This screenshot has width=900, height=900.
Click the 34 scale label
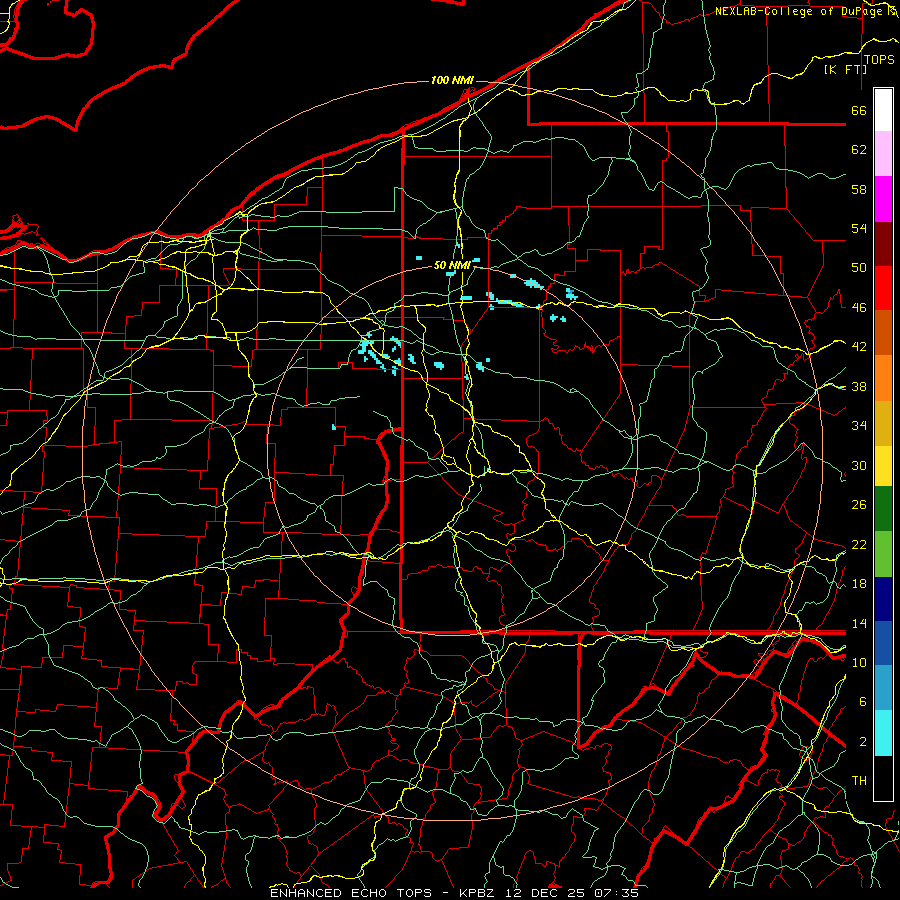pyautogui.click(x=859, y=426)
